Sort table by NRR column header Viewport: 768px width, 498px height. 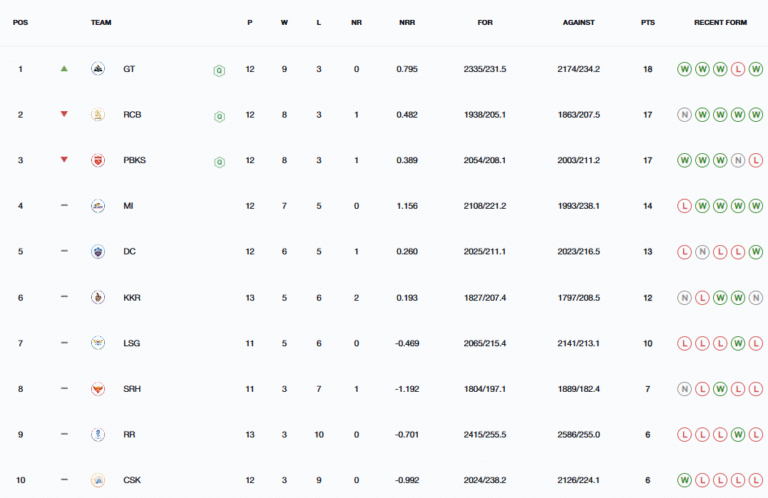tap(406, 22)
